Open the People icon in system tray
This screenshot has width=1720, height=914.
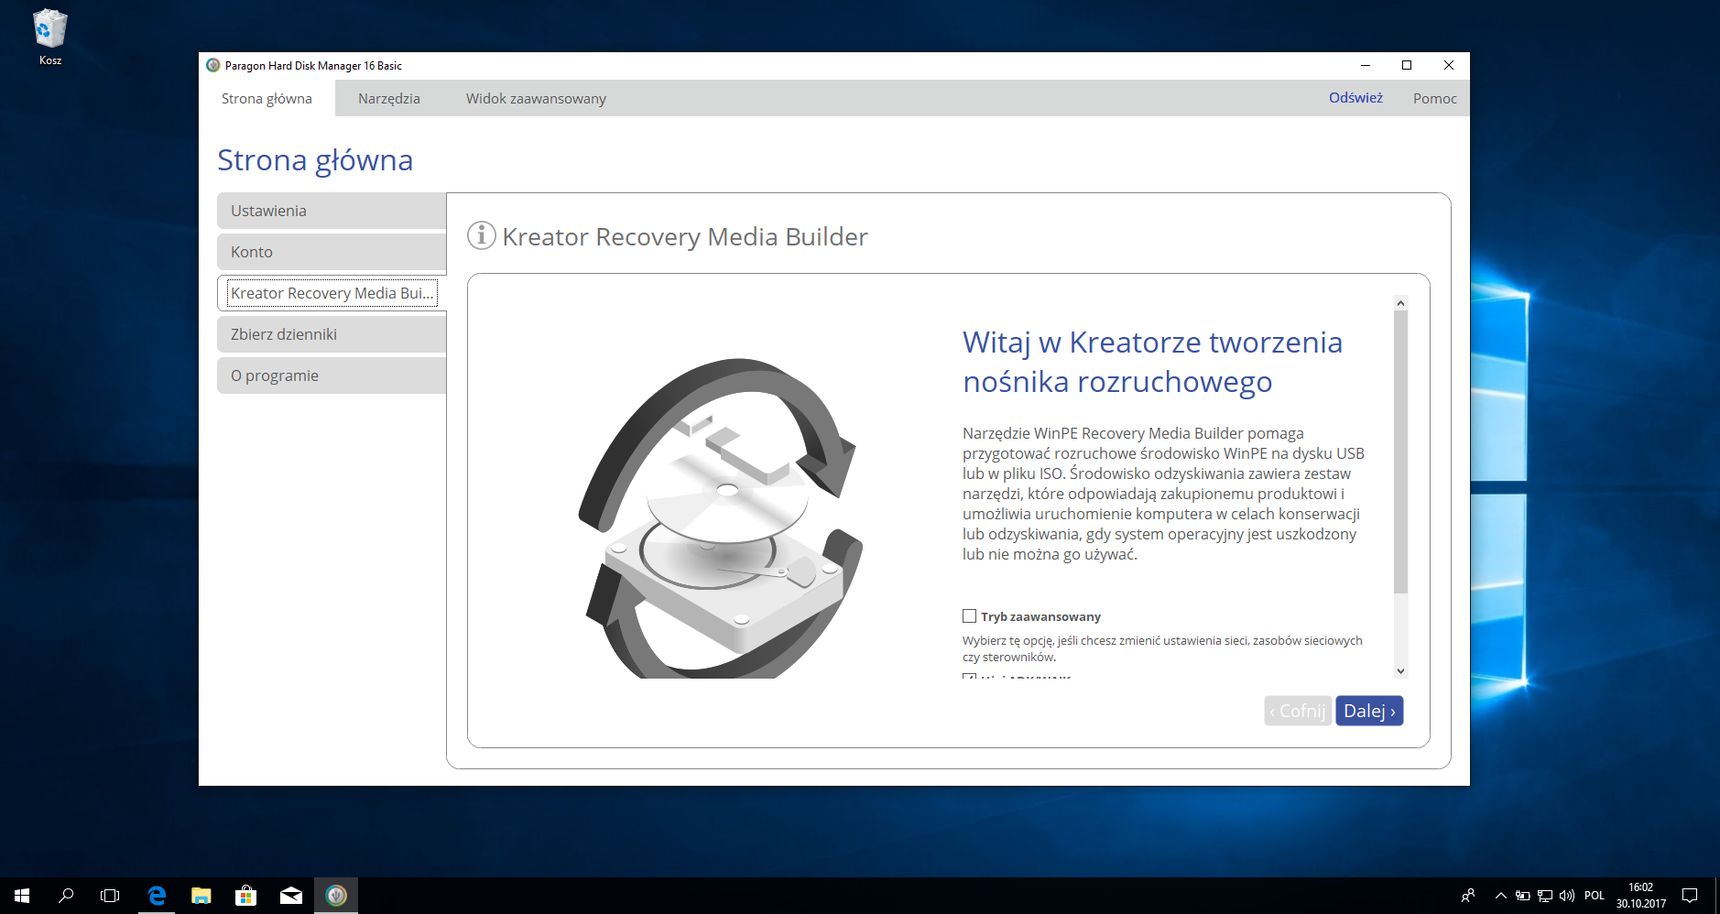point(1468,896)
